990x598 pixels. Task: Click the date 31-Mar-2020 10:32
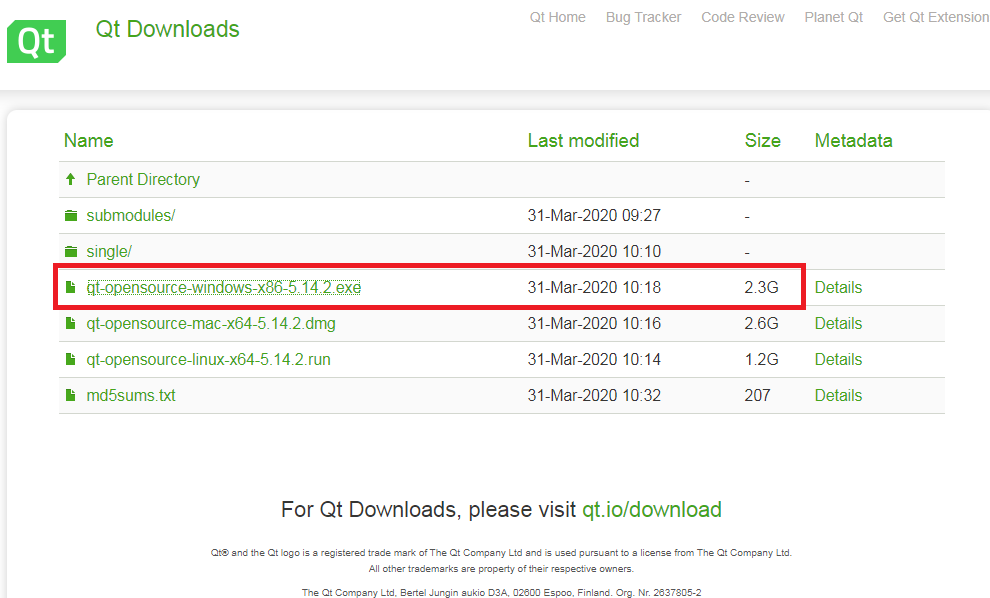coord(594,395)
